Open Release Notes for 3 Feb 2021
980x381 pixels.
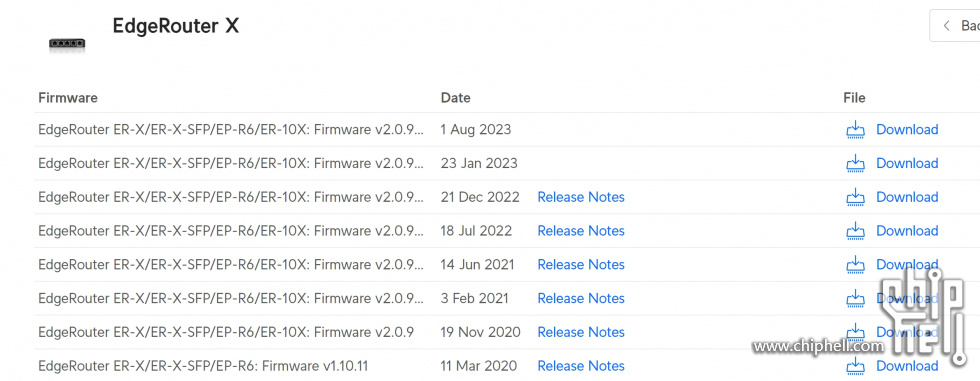(581, 299)
